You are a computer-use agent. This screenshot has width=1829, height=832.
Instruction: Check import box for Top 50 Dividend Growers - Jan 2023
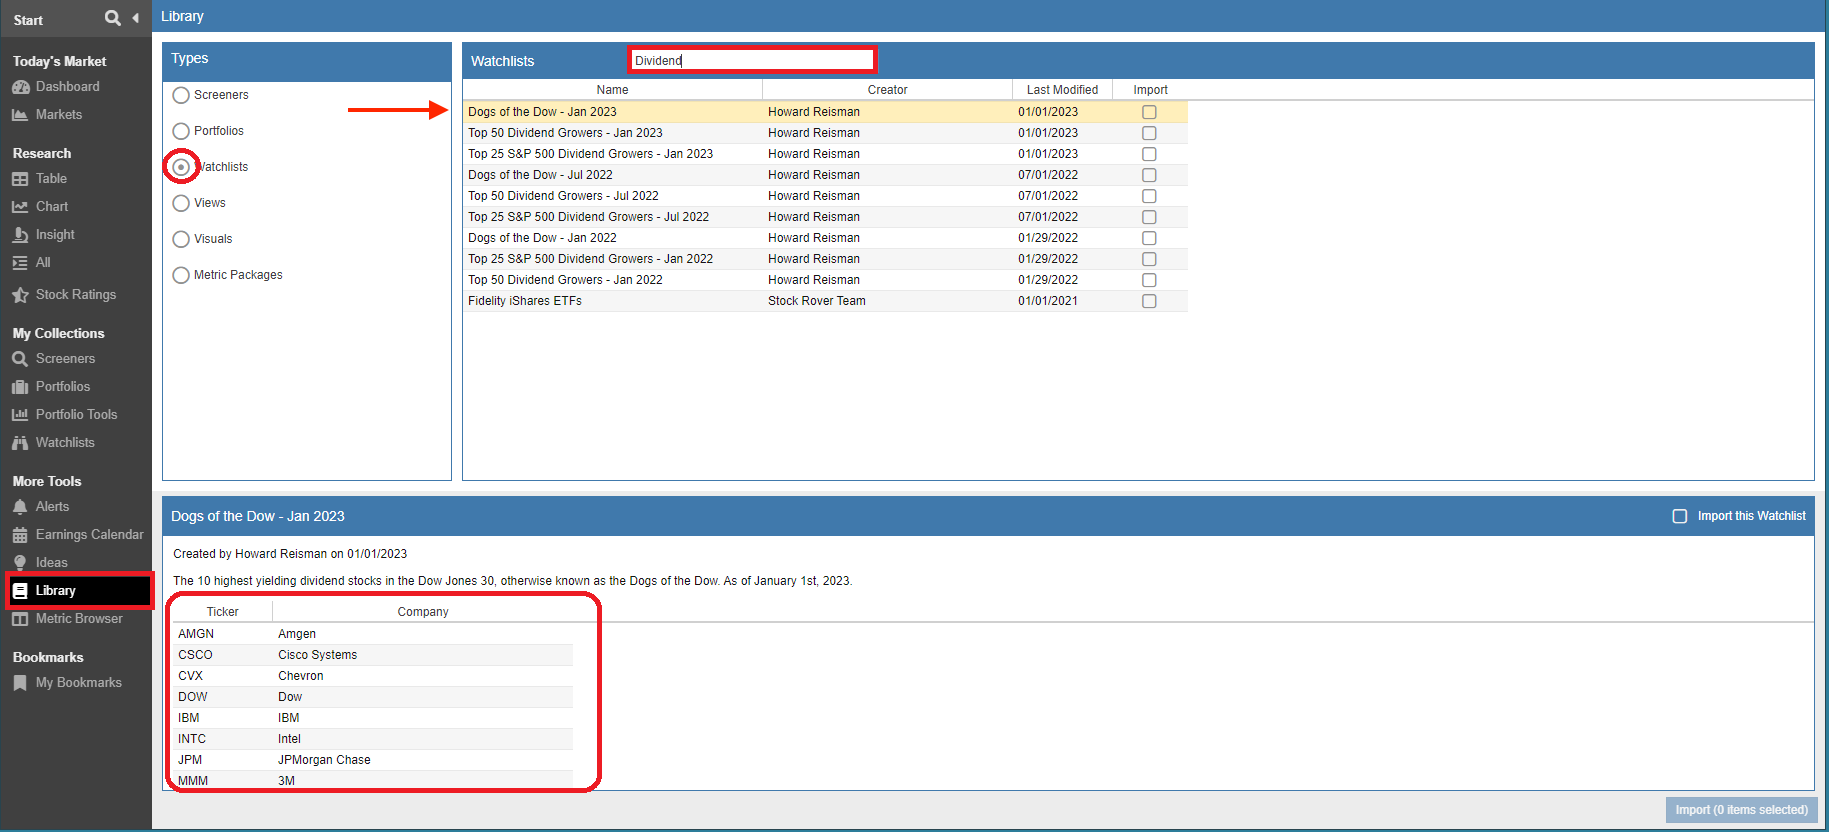pos(1149,133)
